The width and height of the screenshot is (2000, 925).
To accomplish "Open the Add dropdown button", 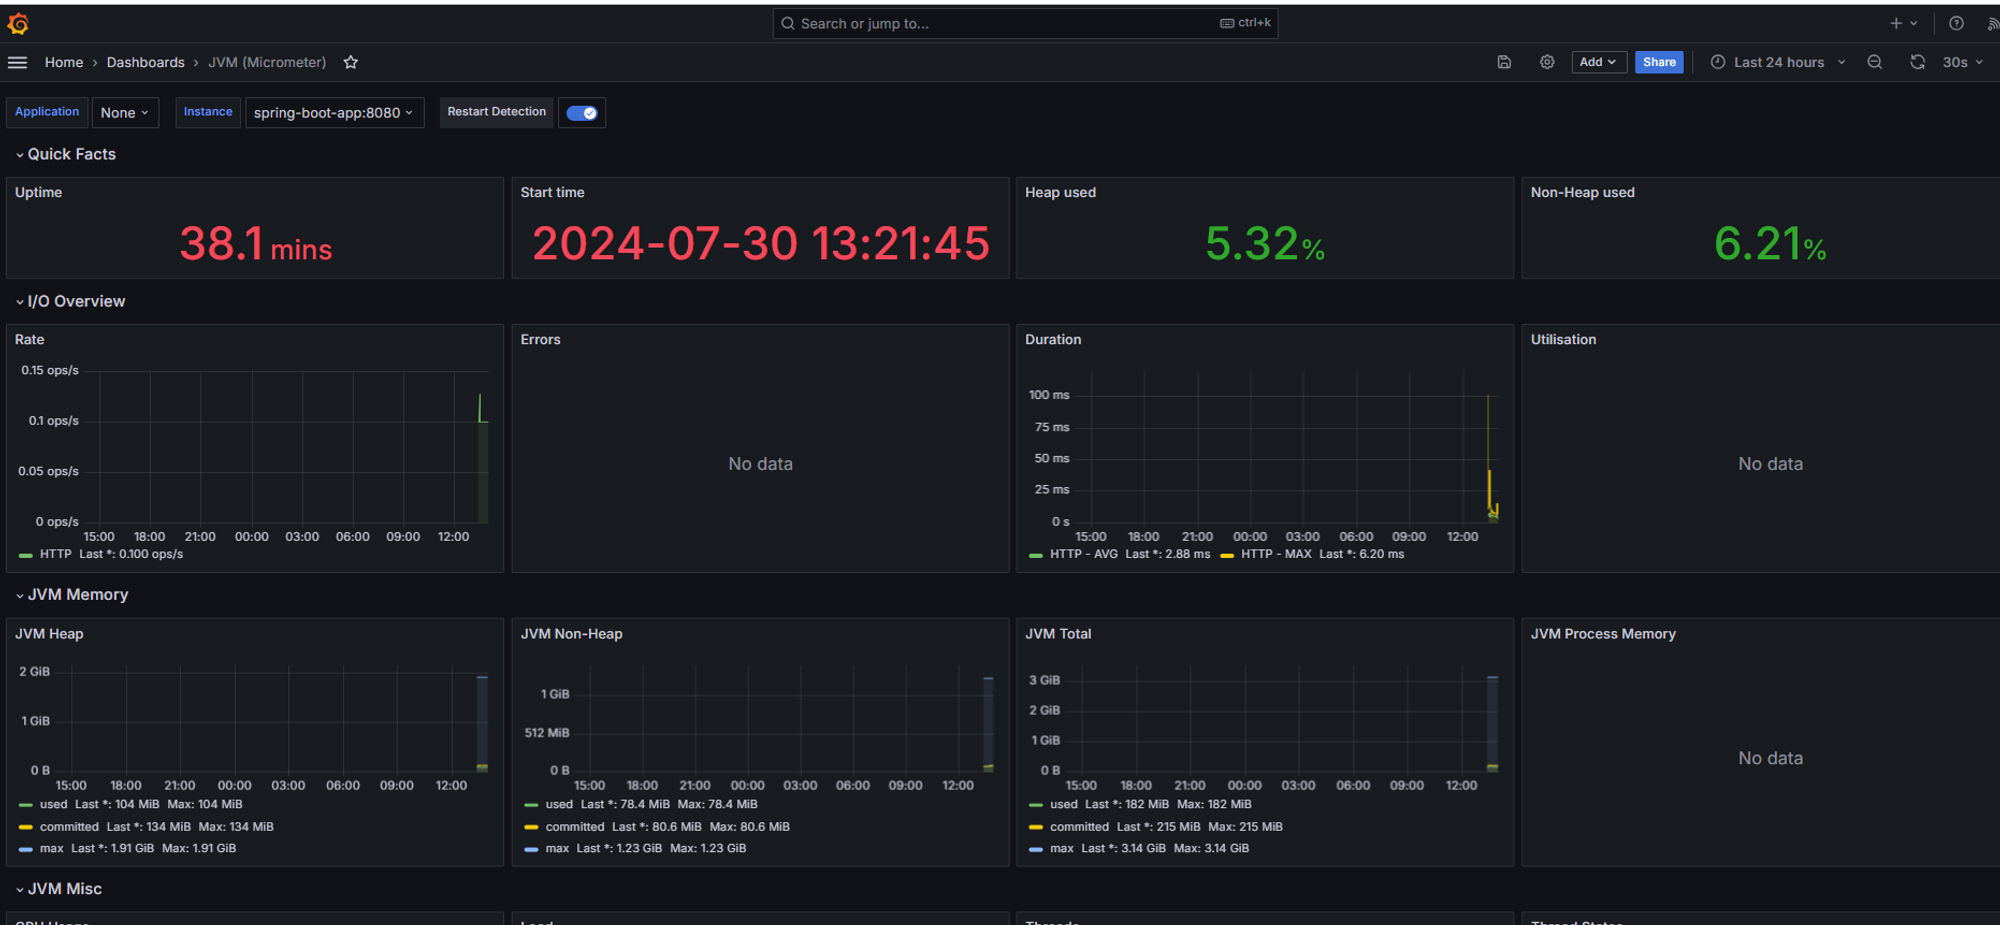I will point(1598,62).
